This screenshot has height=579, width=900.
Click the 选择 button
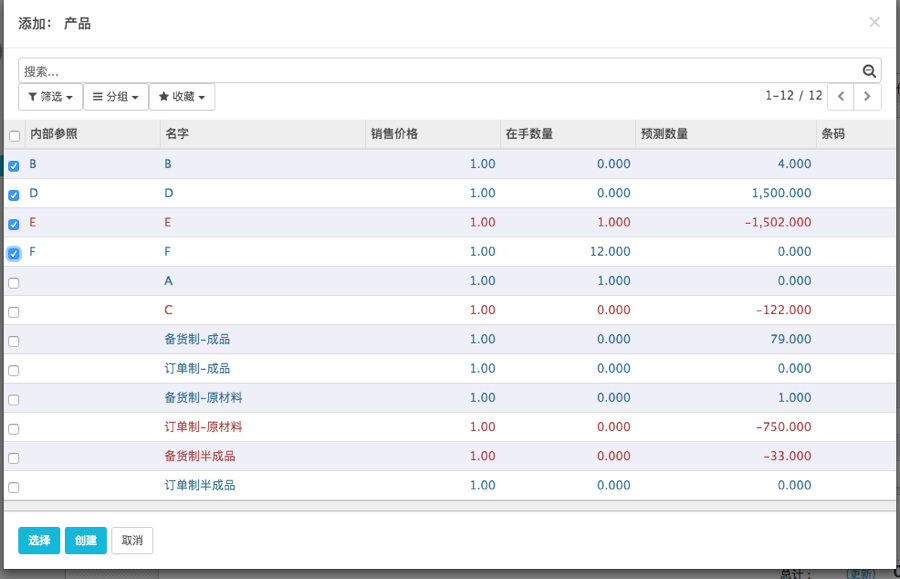tap(39, 540)
